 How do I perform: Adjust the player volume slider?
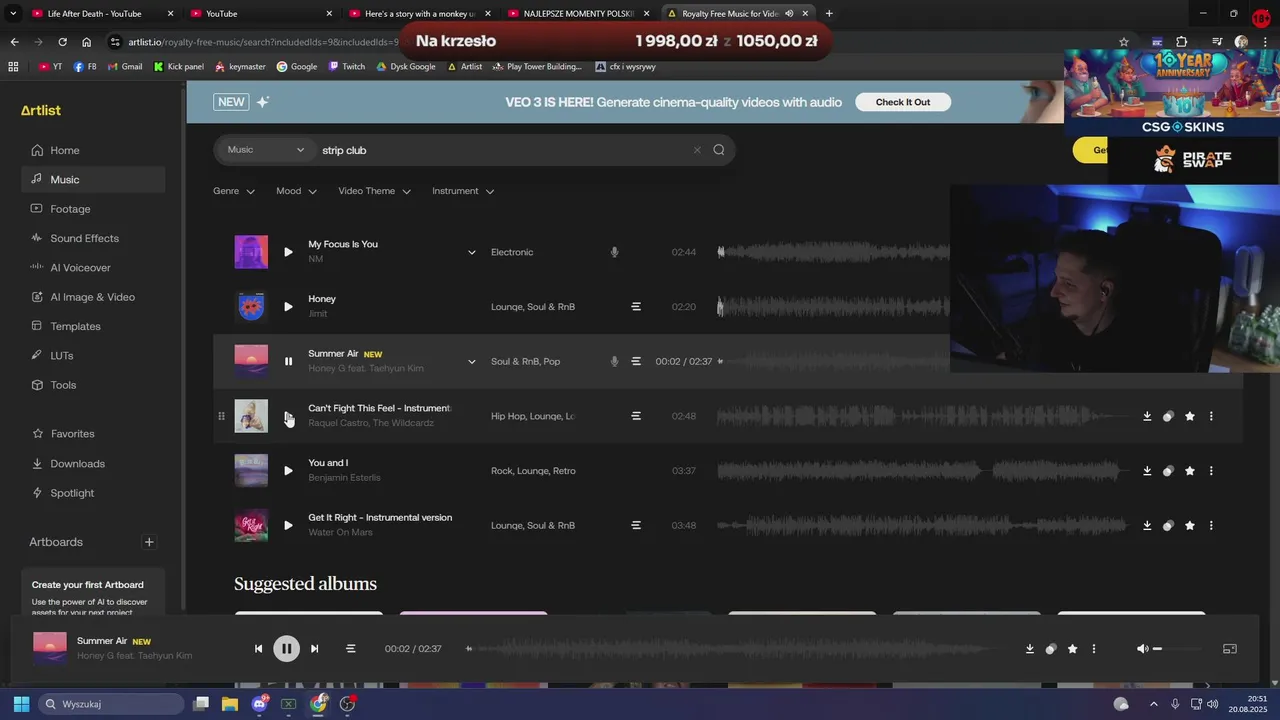click(1180, 649)
